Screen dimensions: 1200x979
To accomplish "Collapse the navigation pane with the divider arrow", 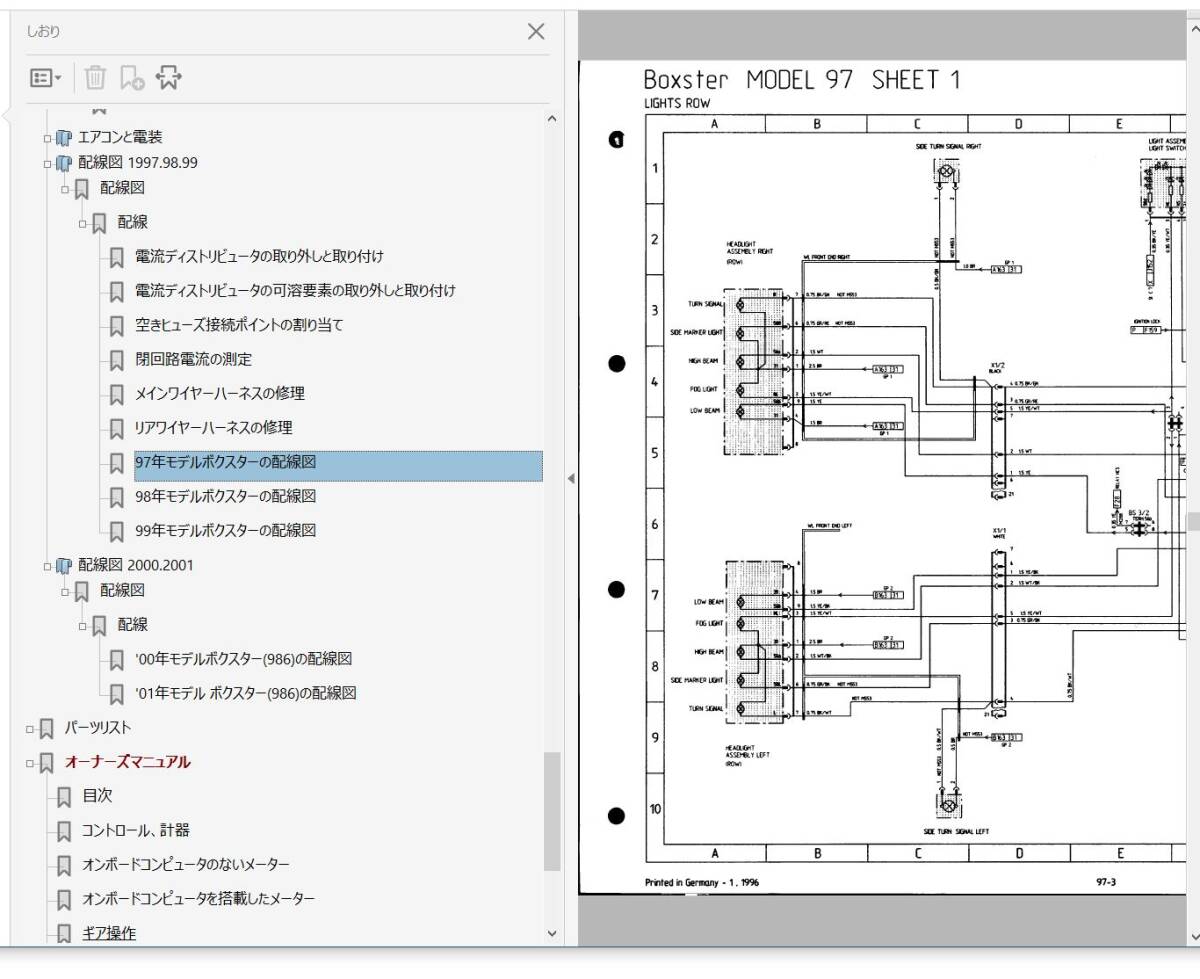I will (x=571, y=479).
